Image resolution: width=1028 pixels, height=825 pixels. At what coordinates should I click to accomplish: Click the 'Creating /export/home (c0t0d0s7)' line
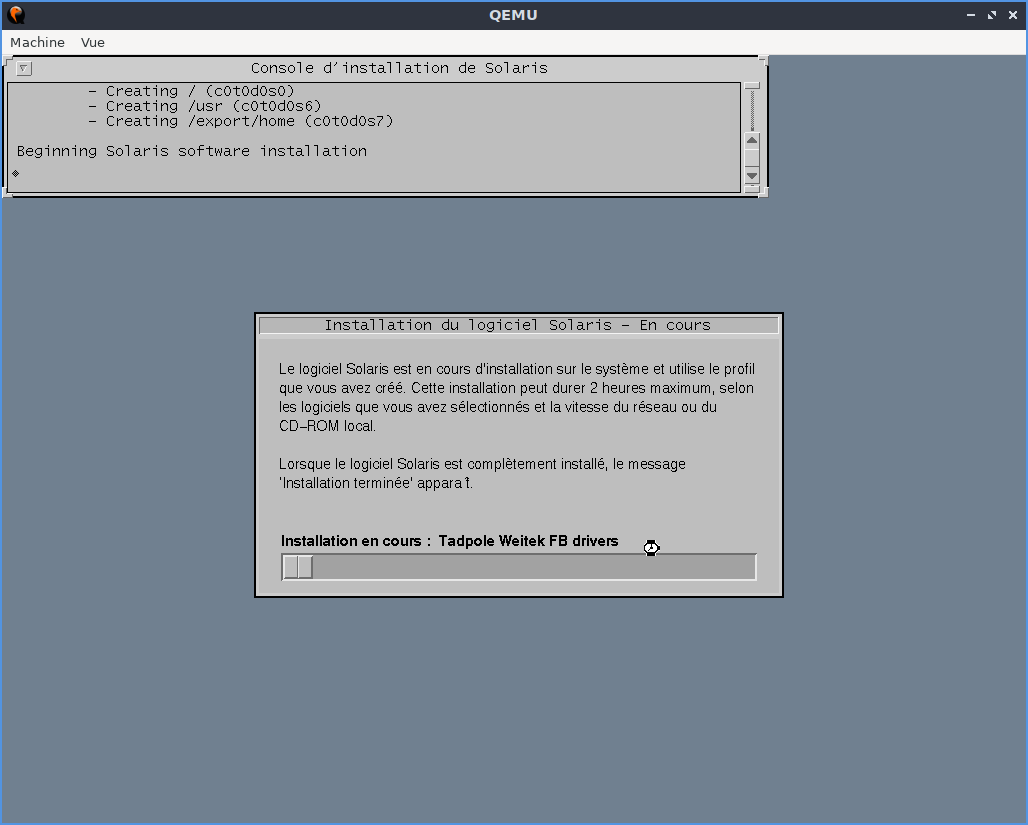(241, 121)
